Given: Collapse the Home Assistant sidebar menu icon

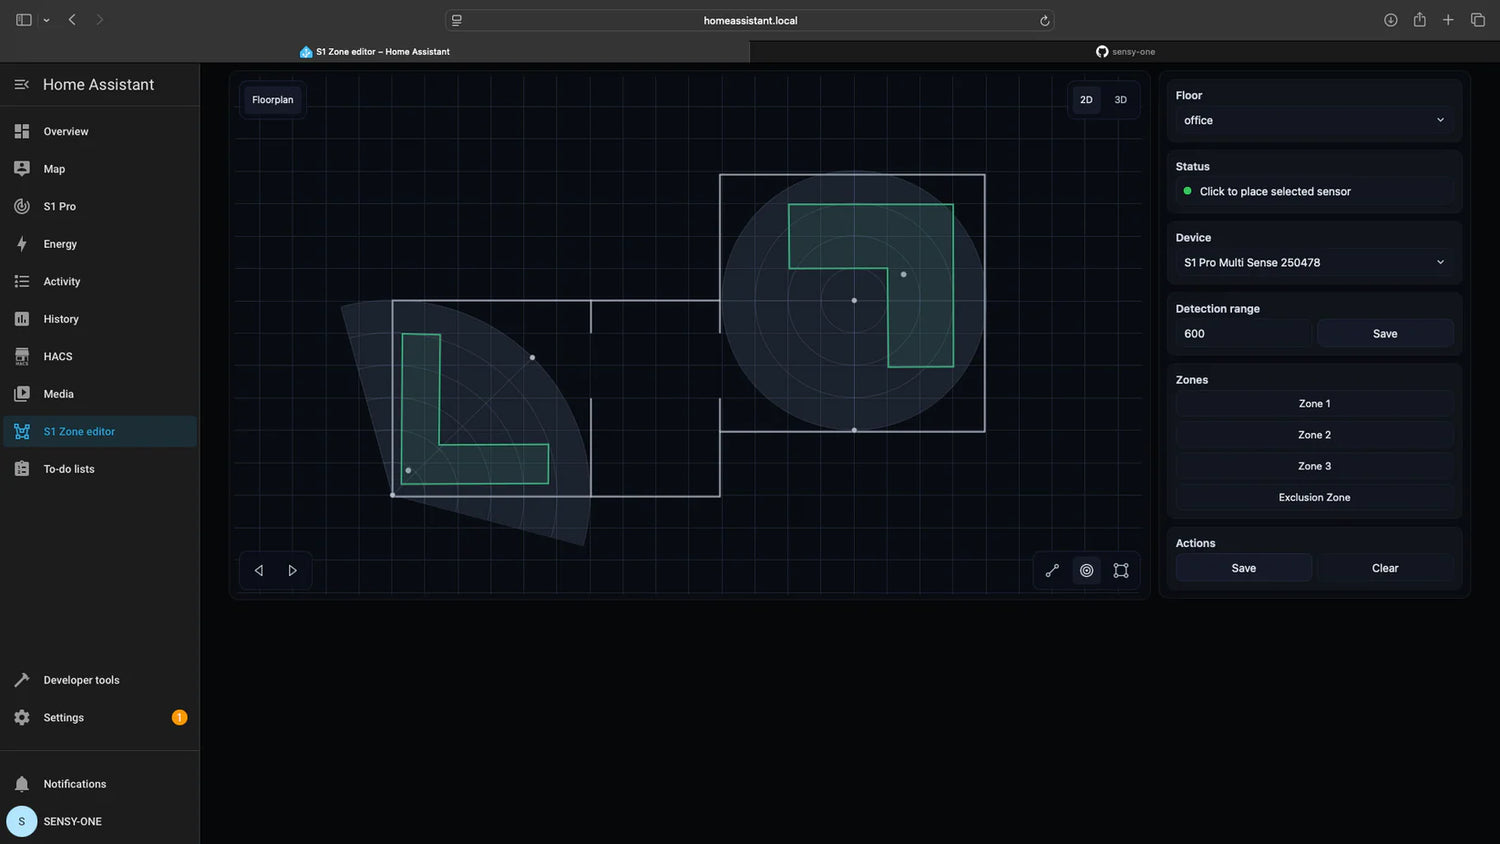Looking at the screenshot, I should (22, 85).
